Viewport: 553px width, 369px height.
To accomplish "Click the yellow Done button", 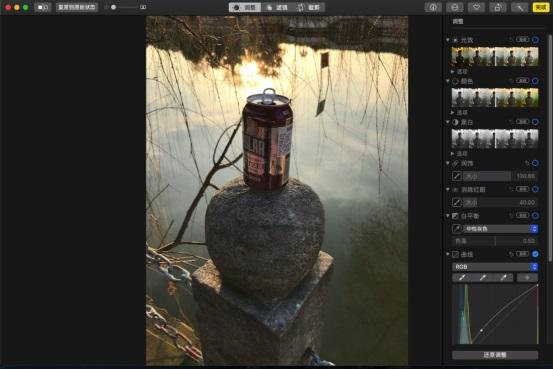I will pyautogui.click(x=541, y=7).
